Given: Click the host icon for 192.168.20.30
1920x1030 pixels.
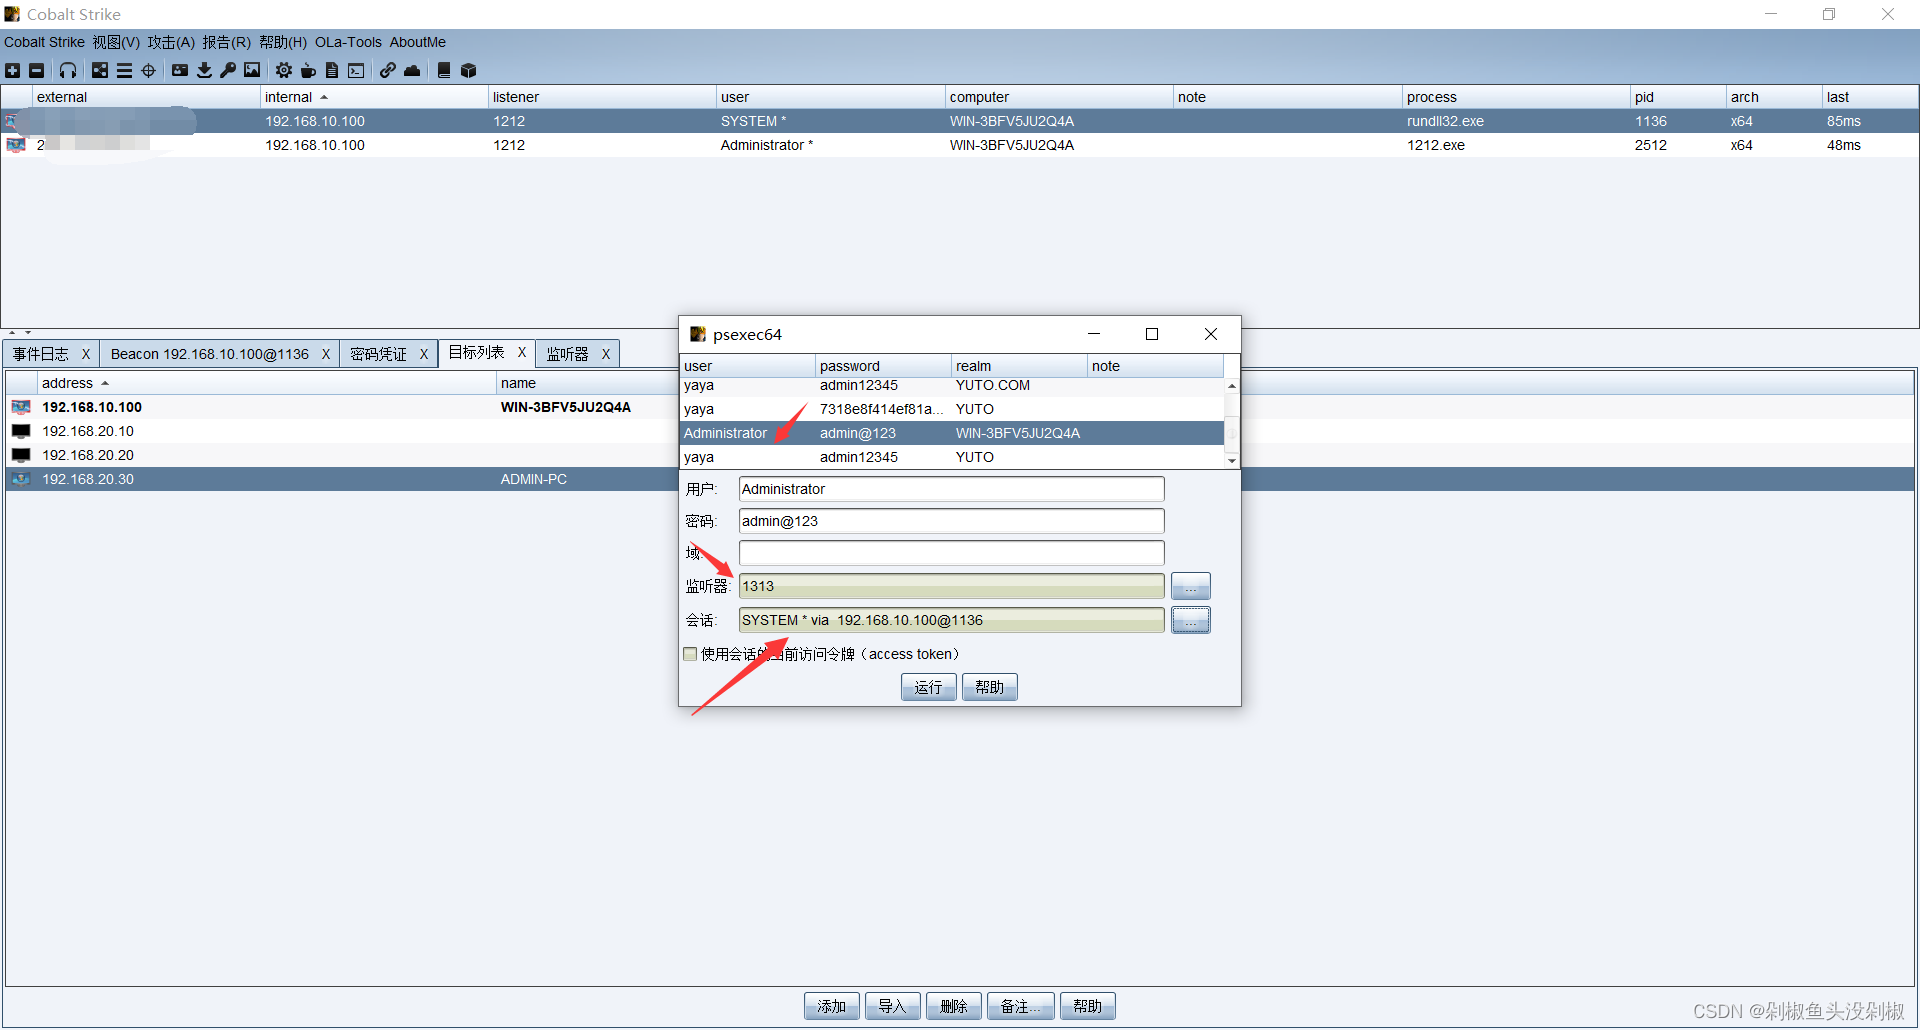Looking at the screenshot, I should pyautogui.click(x=21, y=479).
